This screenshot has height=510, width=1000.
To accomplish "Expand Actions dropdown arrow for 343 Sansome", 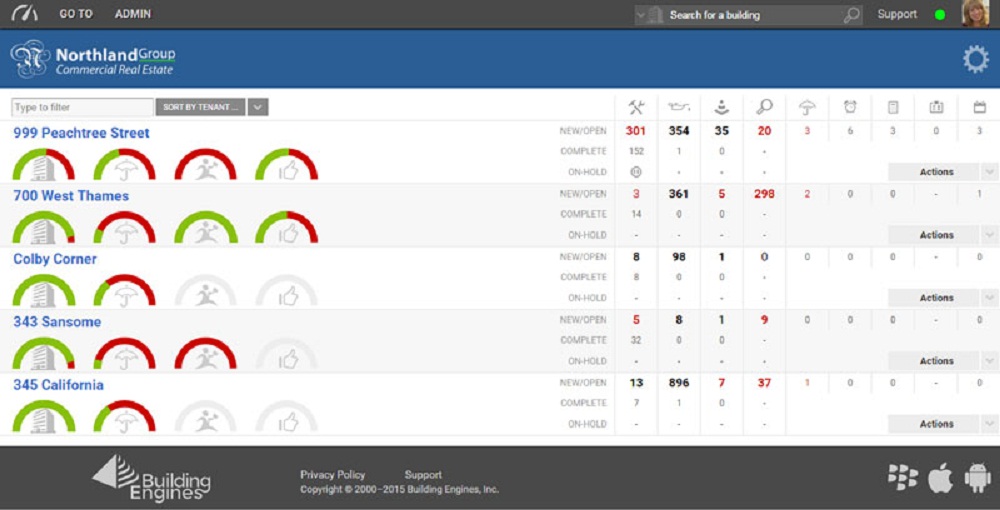I will tap(989, 361).
